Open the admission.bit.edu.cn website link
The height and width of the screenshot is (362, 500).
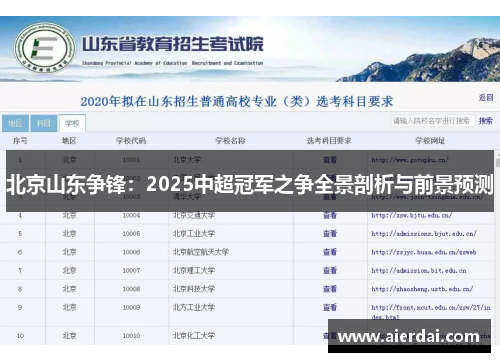pos(419,271)
